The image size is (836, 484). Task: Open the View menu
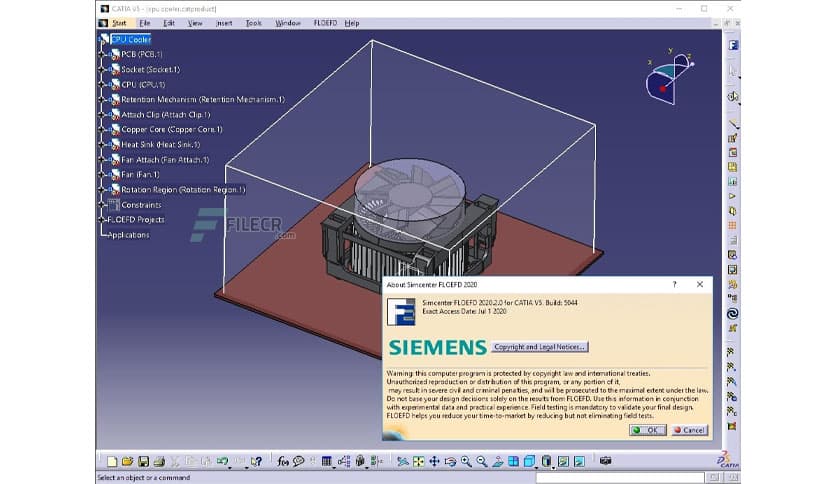pos(195,23)
